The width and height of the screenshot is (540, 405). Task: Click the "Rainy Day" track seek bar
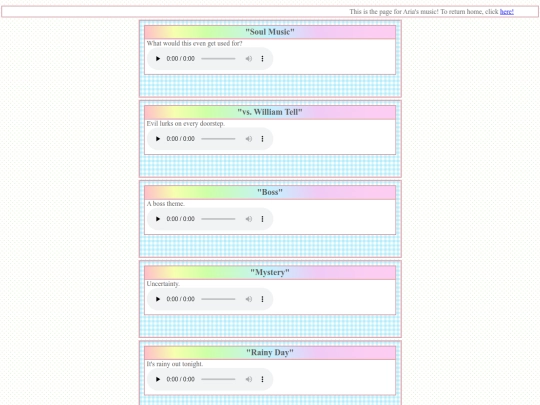click(218, 379)
